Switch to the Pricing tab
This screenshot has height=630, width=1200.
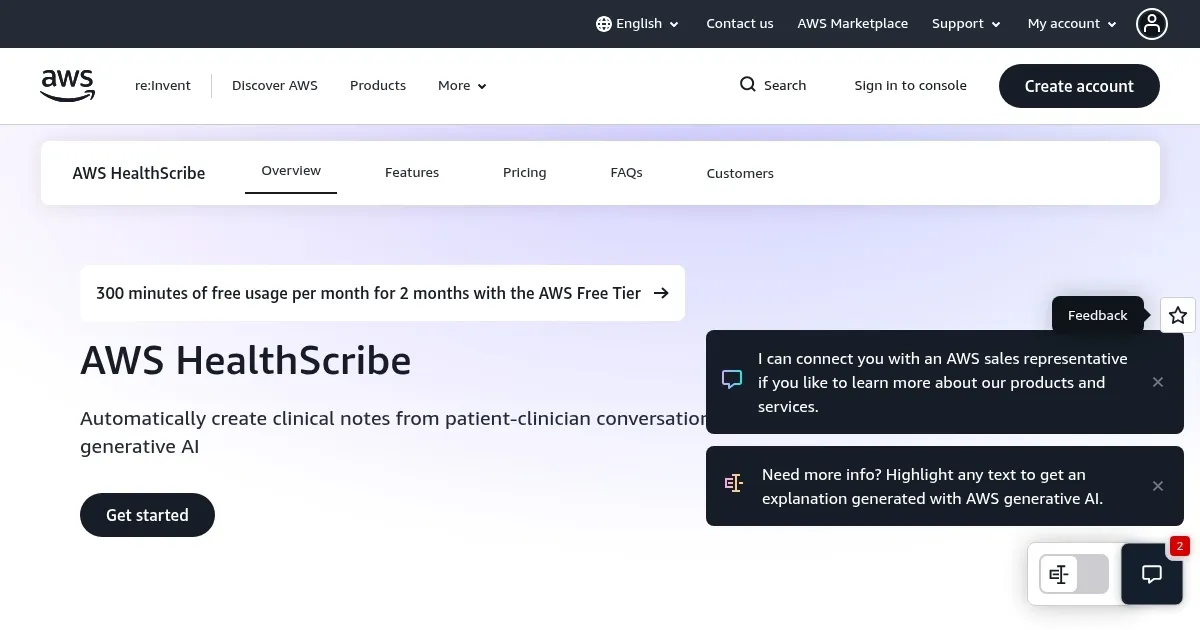pyautogui.click(x=524, y=172)
